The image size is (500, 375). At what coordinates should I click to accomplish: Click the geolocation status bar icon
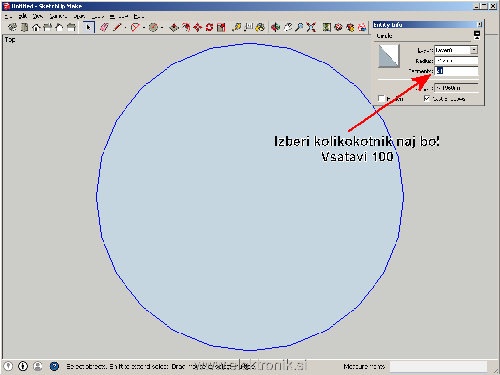(x=8, y=366)
